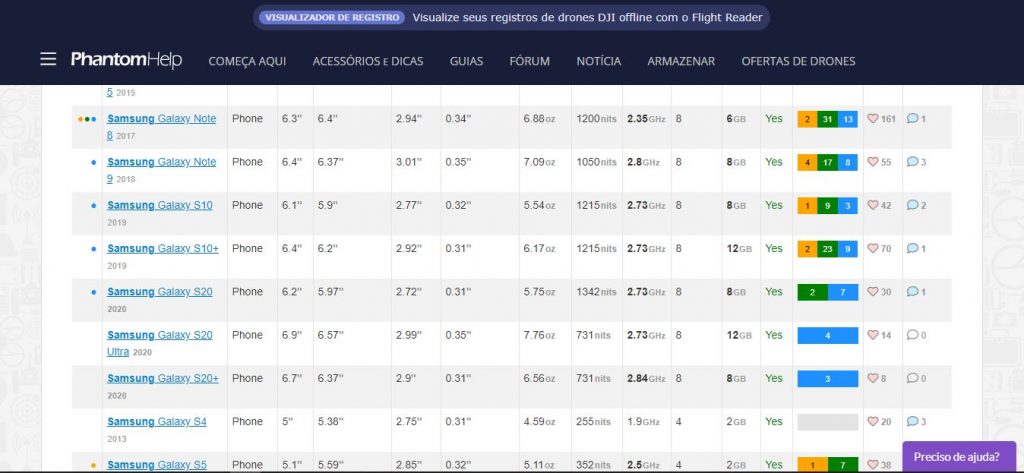This screenshot has width=1024, height=473.
Task: Click heart icon in Galaxy S20 Ultra row
Action: tap(872, 335)
